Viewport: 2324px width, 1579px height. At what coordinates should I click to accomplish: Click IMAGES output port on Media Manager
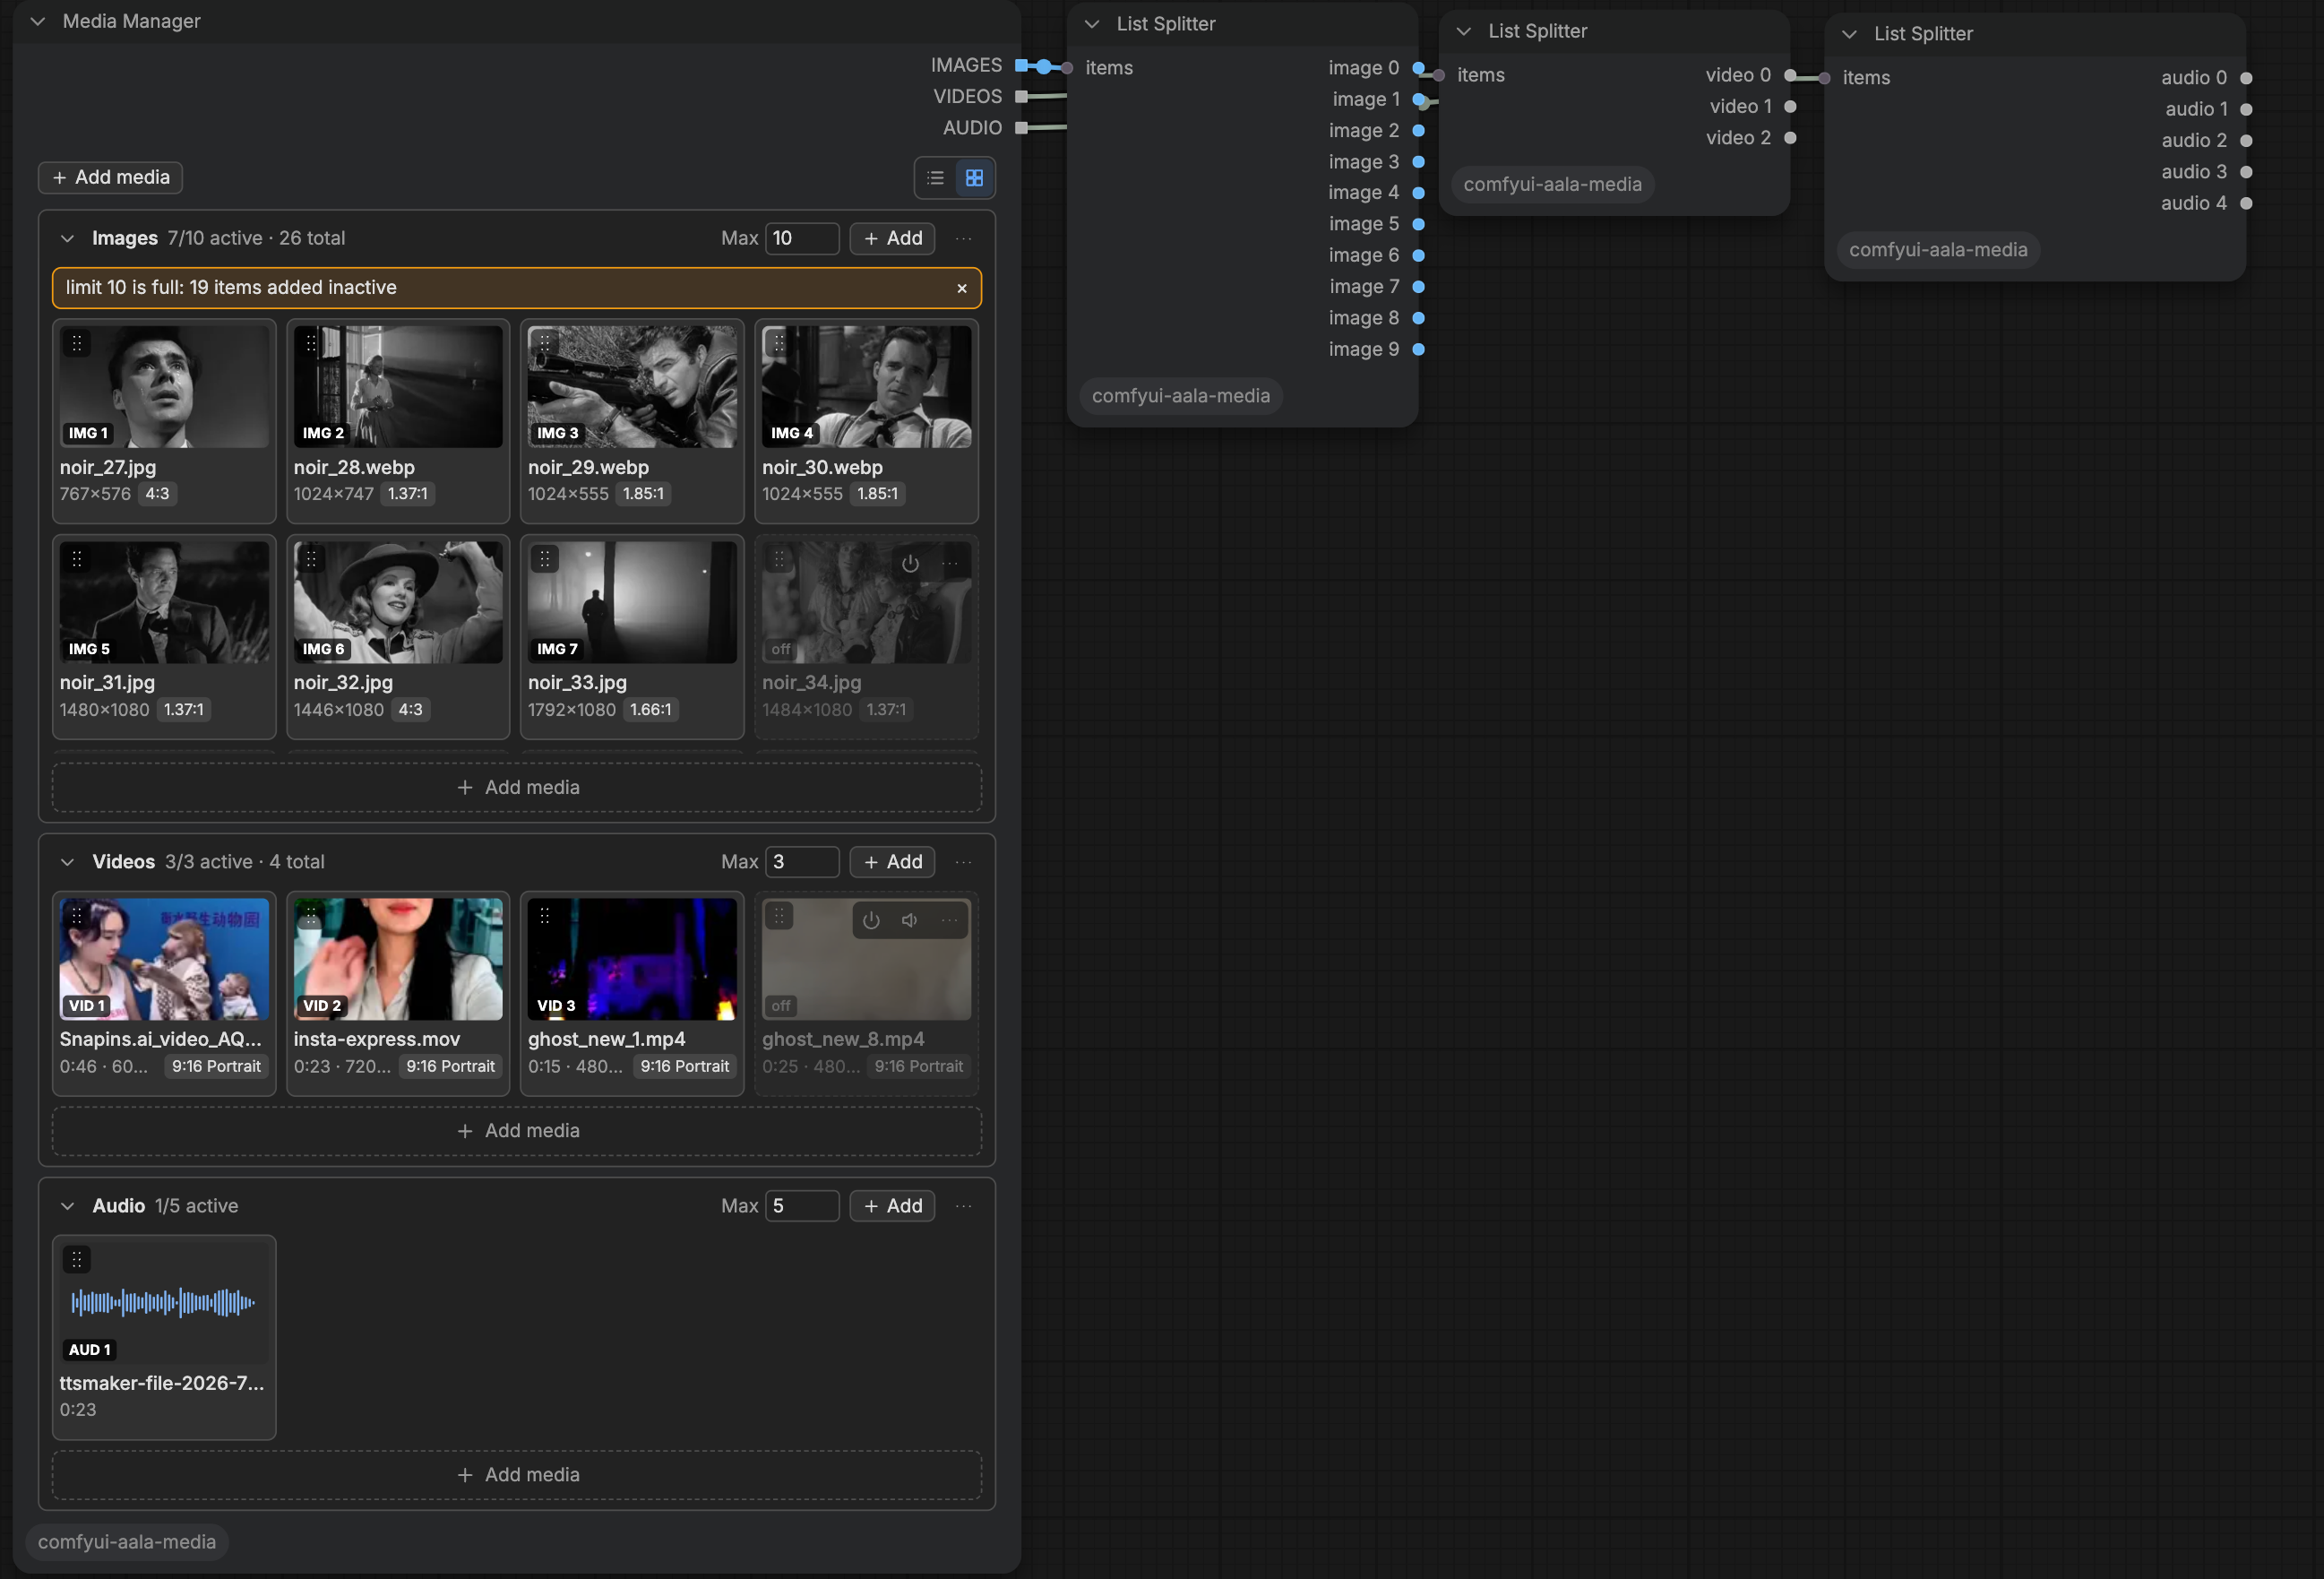(x=1021, y=66)
